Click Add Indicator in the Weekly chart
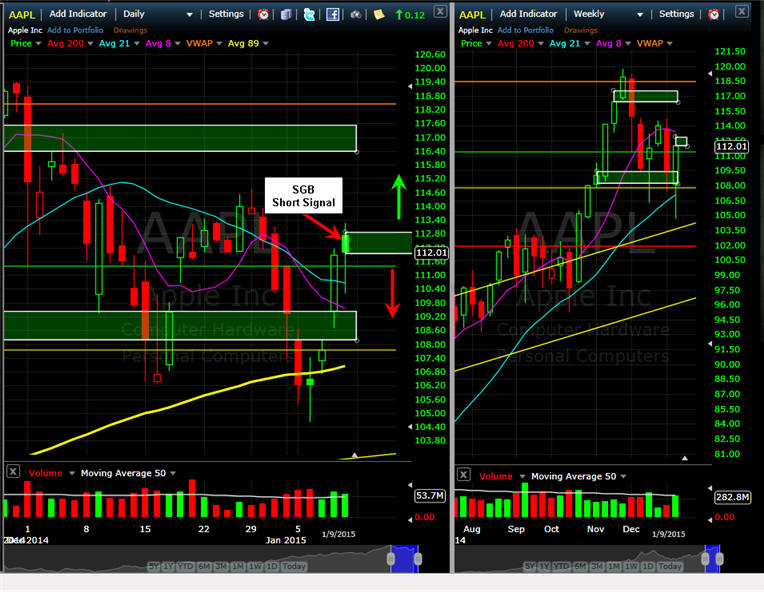764x592 pixels. coord(528,14)
